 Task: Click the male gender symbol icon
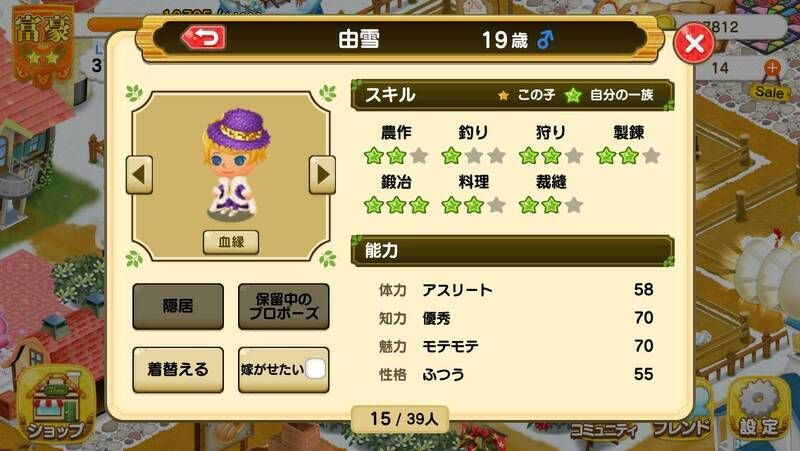point(545,39)
